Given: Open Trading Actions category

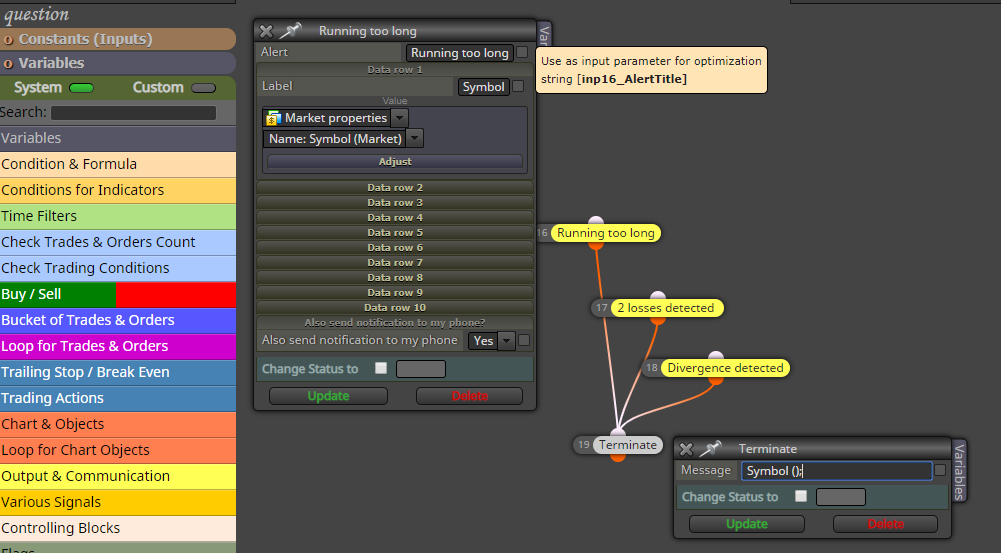Looking at the screenshot, I should pyautogui.click(x=117, y=398).
